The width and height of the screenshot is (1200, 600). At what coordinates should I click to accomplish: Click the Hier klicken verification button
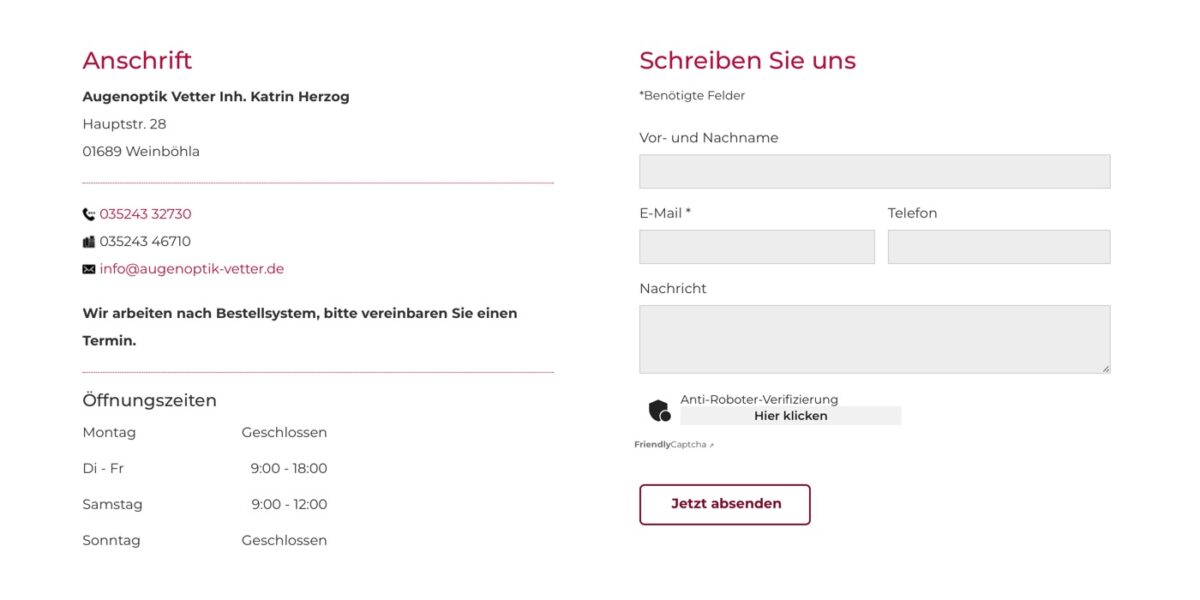tap(791, 416)
